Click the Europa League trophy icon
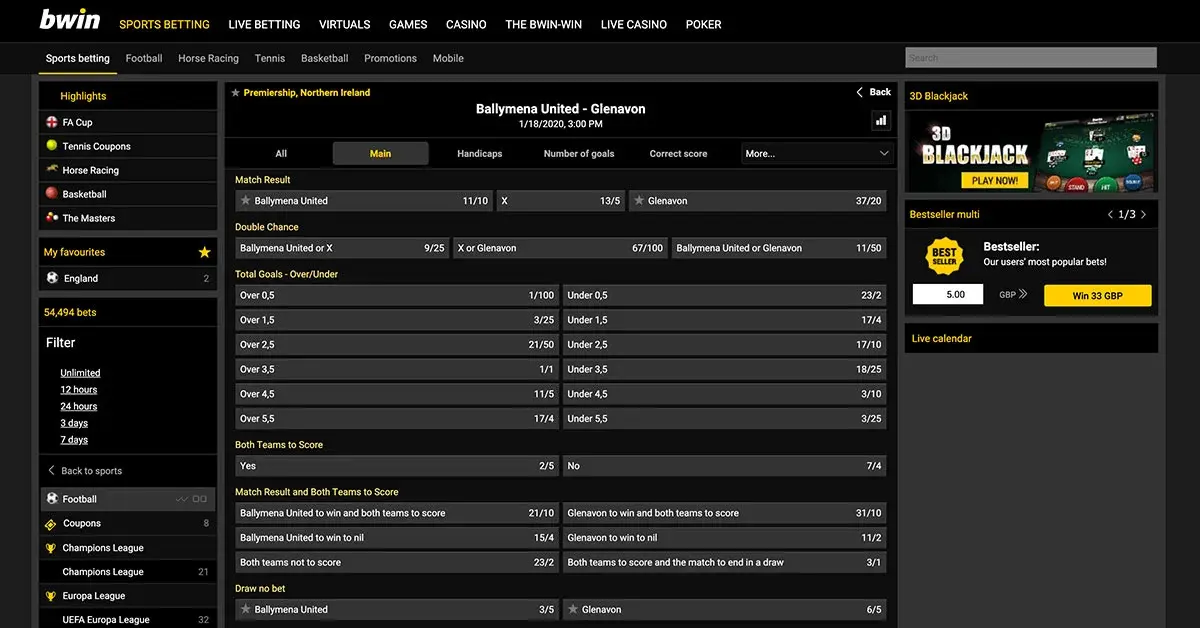Screen dimensions: 1200x628 51,596
